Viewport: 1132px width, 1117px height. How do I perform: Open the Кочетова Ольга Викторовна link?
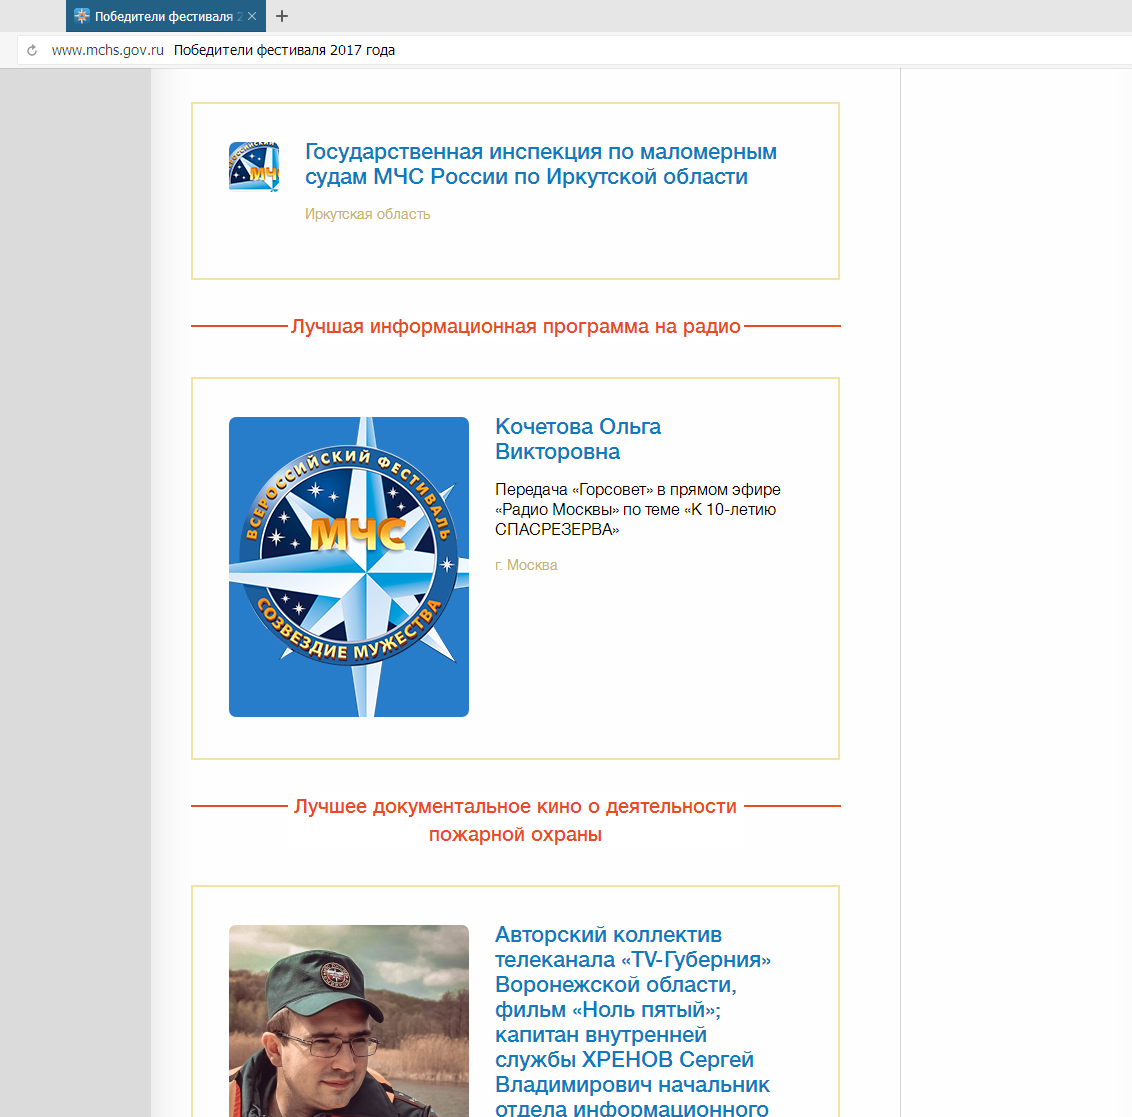[577, 439]
